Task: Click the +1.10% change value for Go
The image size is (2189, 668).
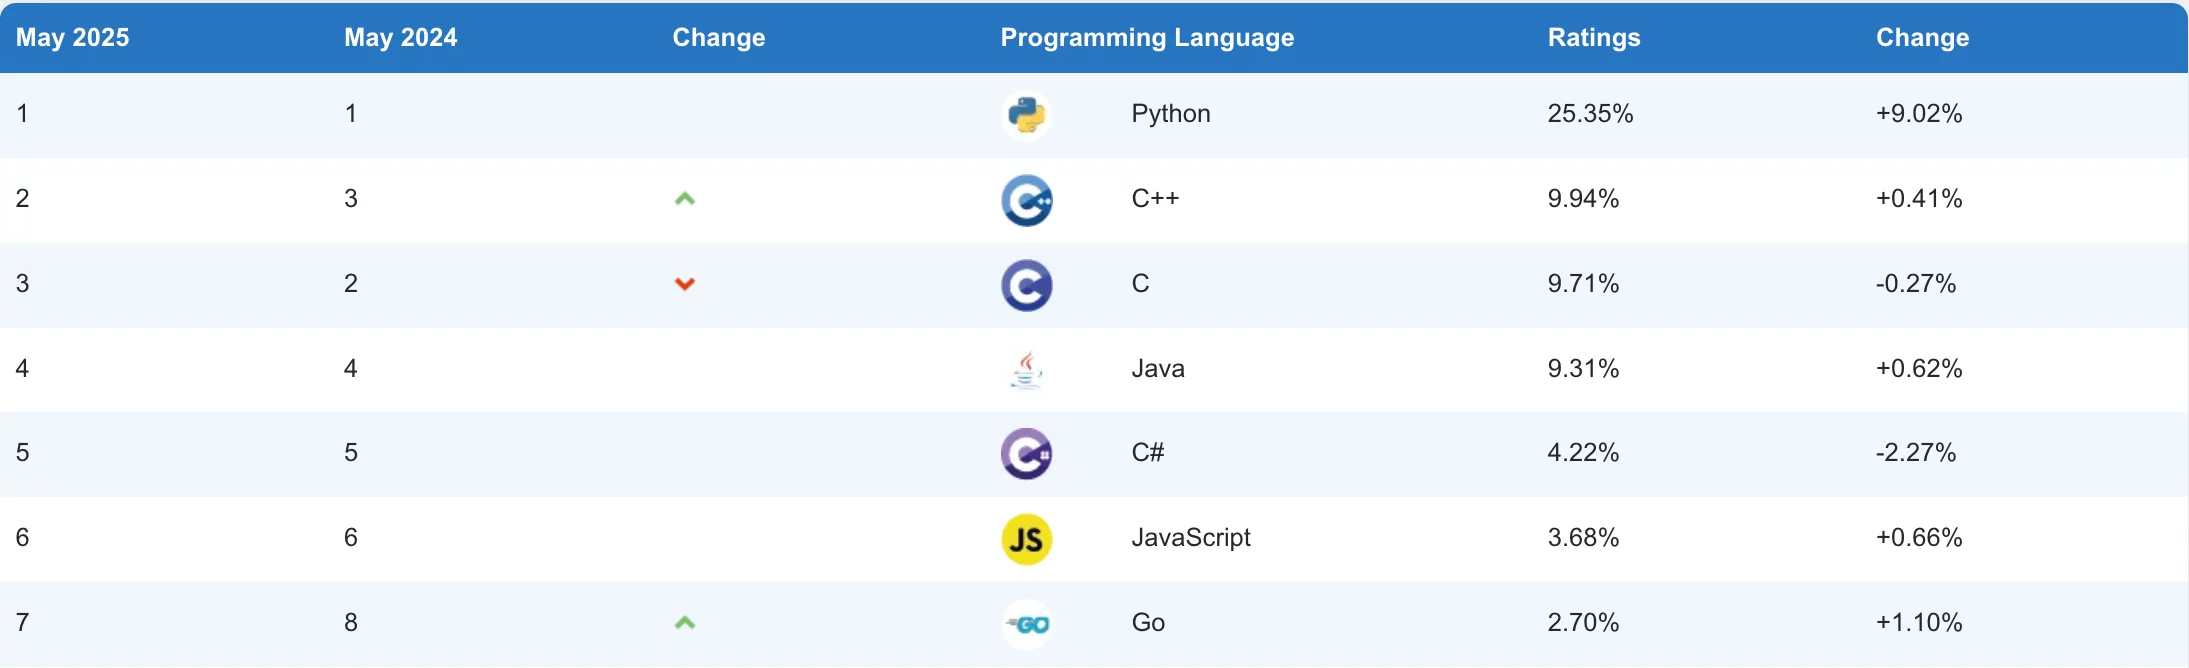Action: (x=1919, y=623)
